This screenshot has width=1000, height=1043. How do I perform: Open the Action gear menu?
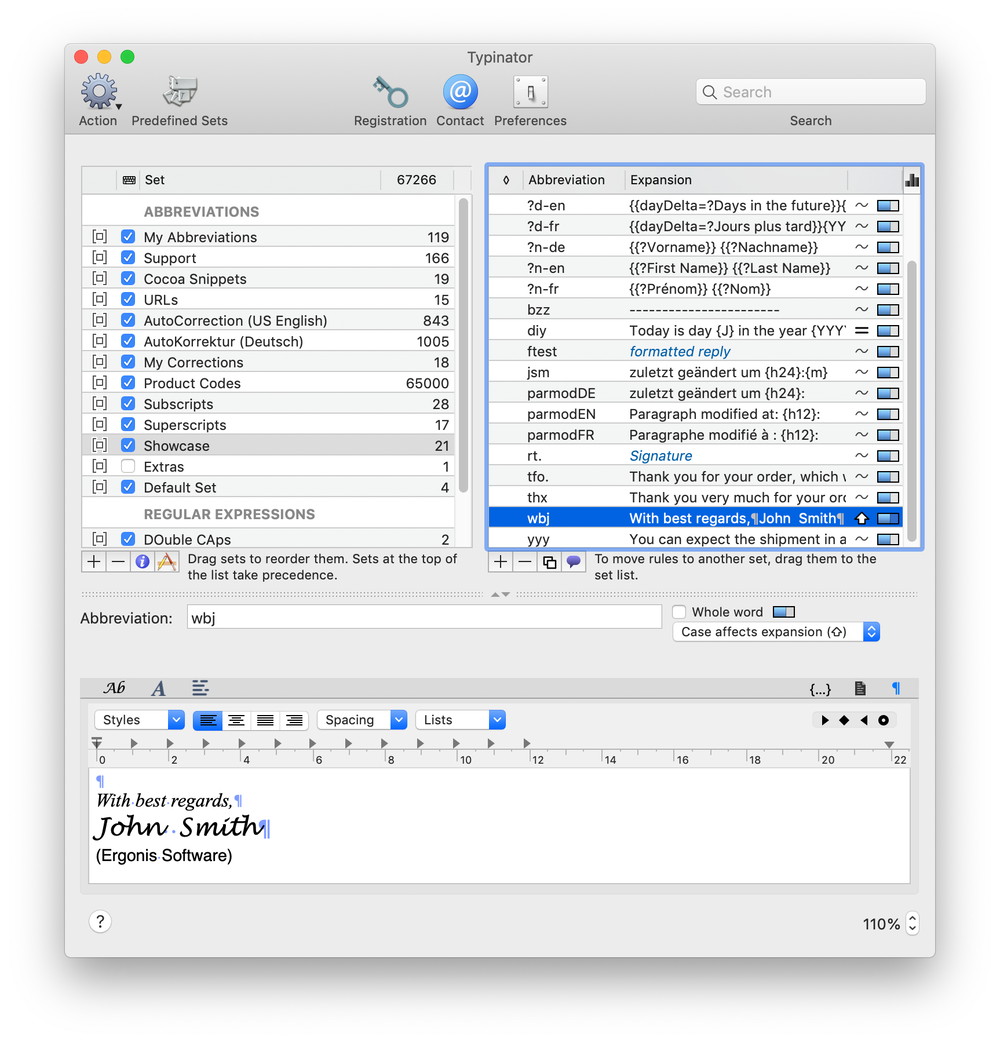(100, 92)
